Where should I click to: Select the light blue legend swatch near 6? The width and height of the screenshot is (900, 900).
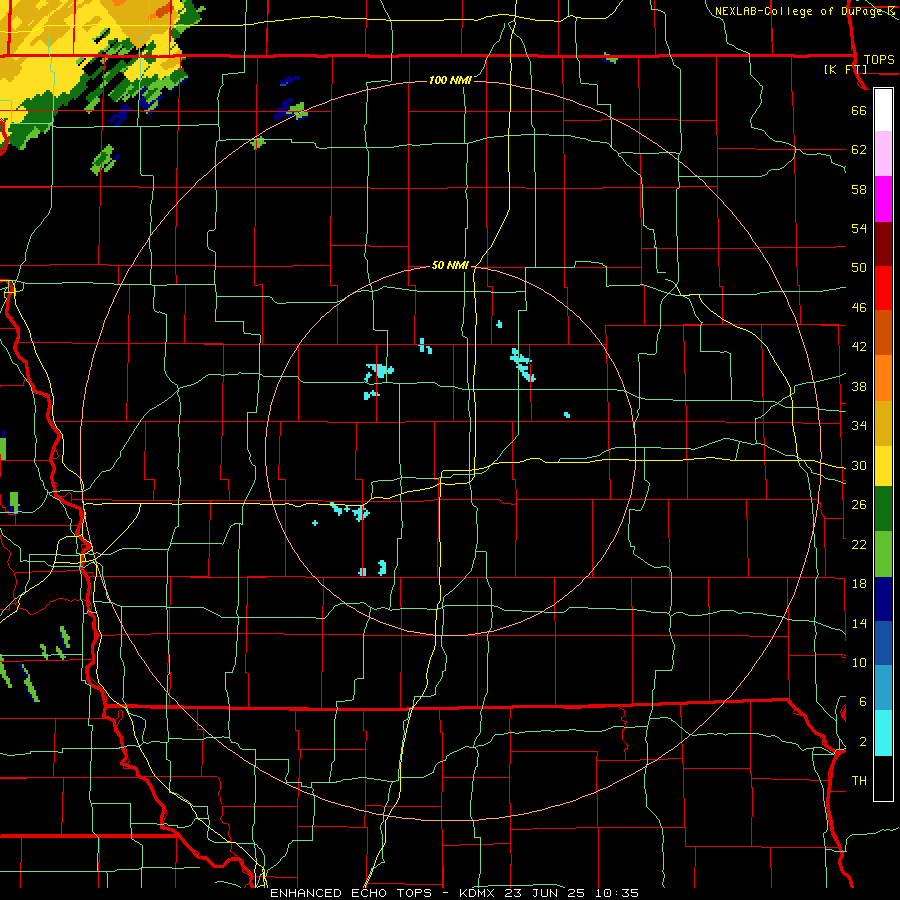point(883,688)
